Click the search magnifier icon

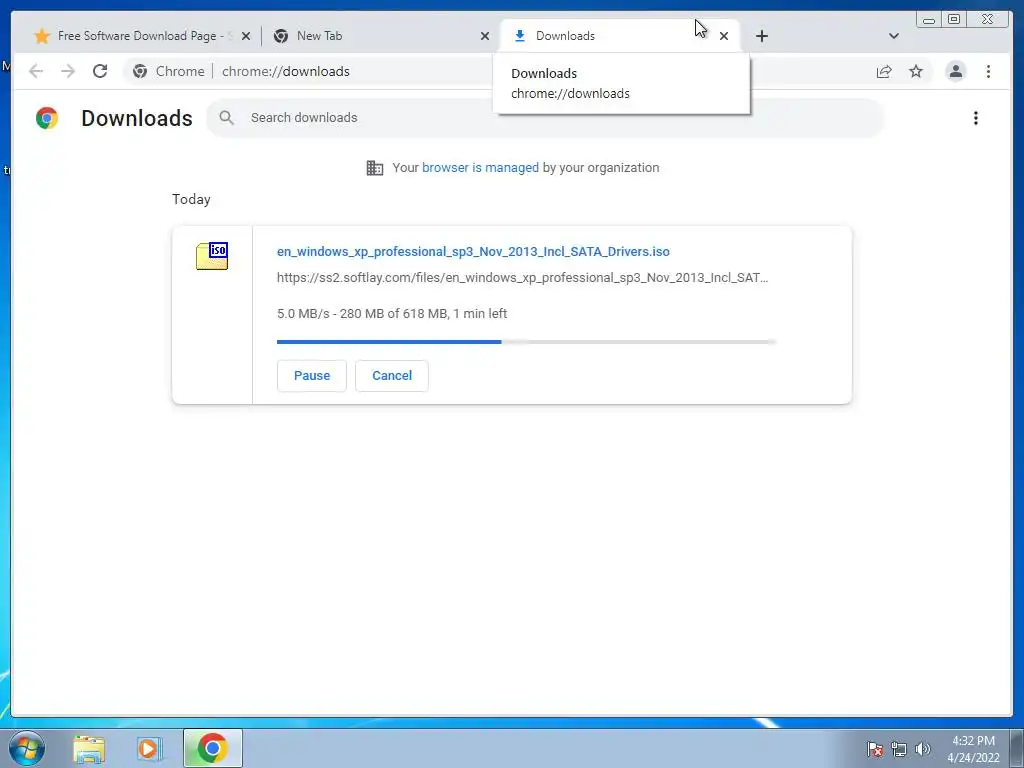click(x=227, y=118)
